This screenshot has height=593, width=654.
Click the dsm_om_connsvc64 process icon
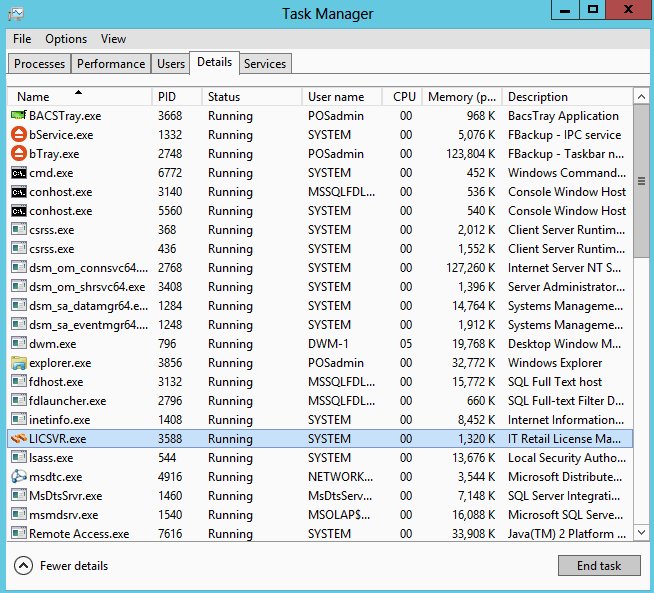point(19,267)
